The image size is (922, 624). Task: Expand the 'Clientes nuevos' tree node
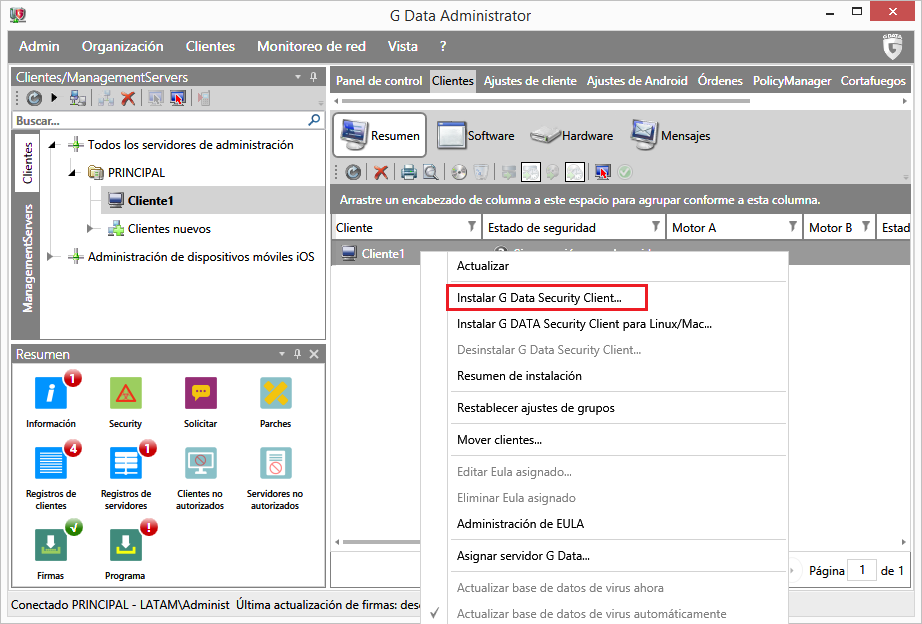click(91, 228)
